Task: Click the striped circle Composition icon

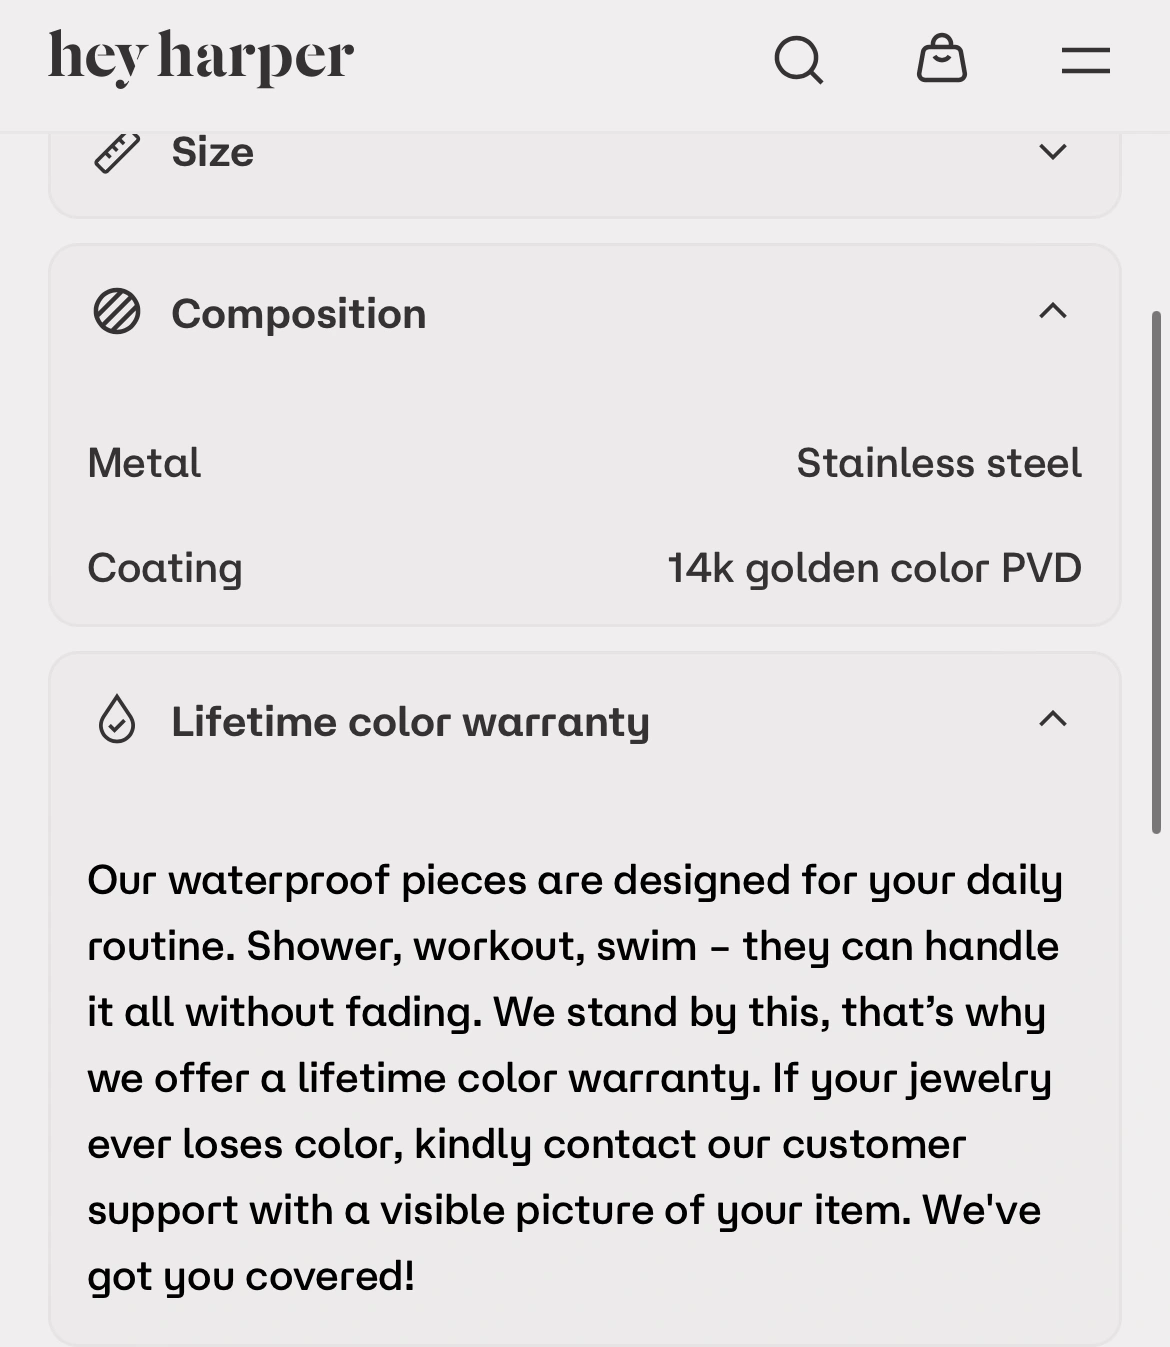Action: 117,312
